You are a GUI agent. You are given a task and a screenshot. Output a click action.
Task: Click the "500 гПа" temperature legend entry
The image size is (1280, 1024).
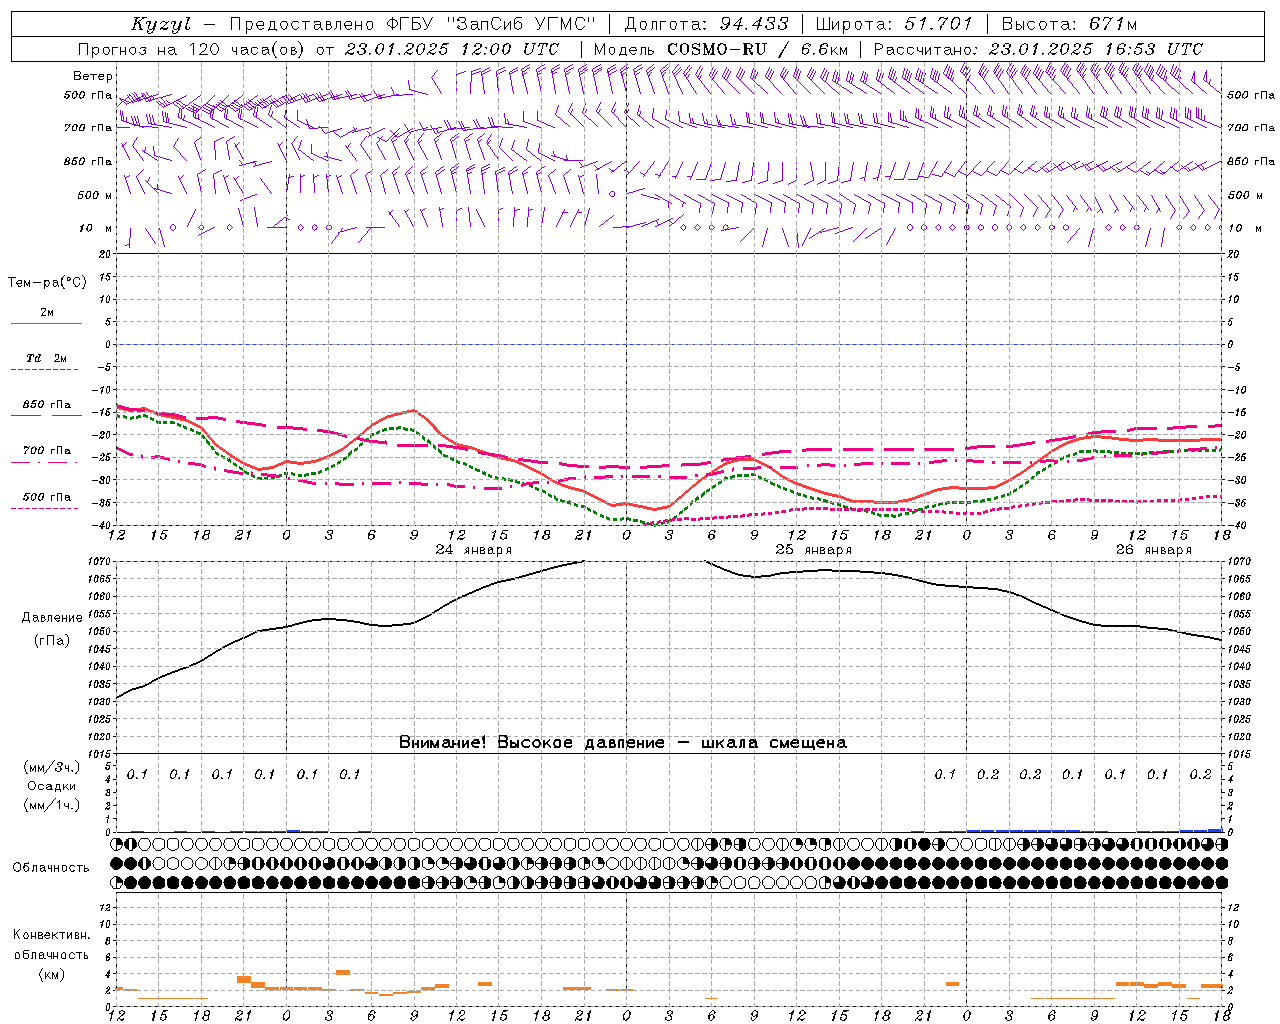click(47, 497)
